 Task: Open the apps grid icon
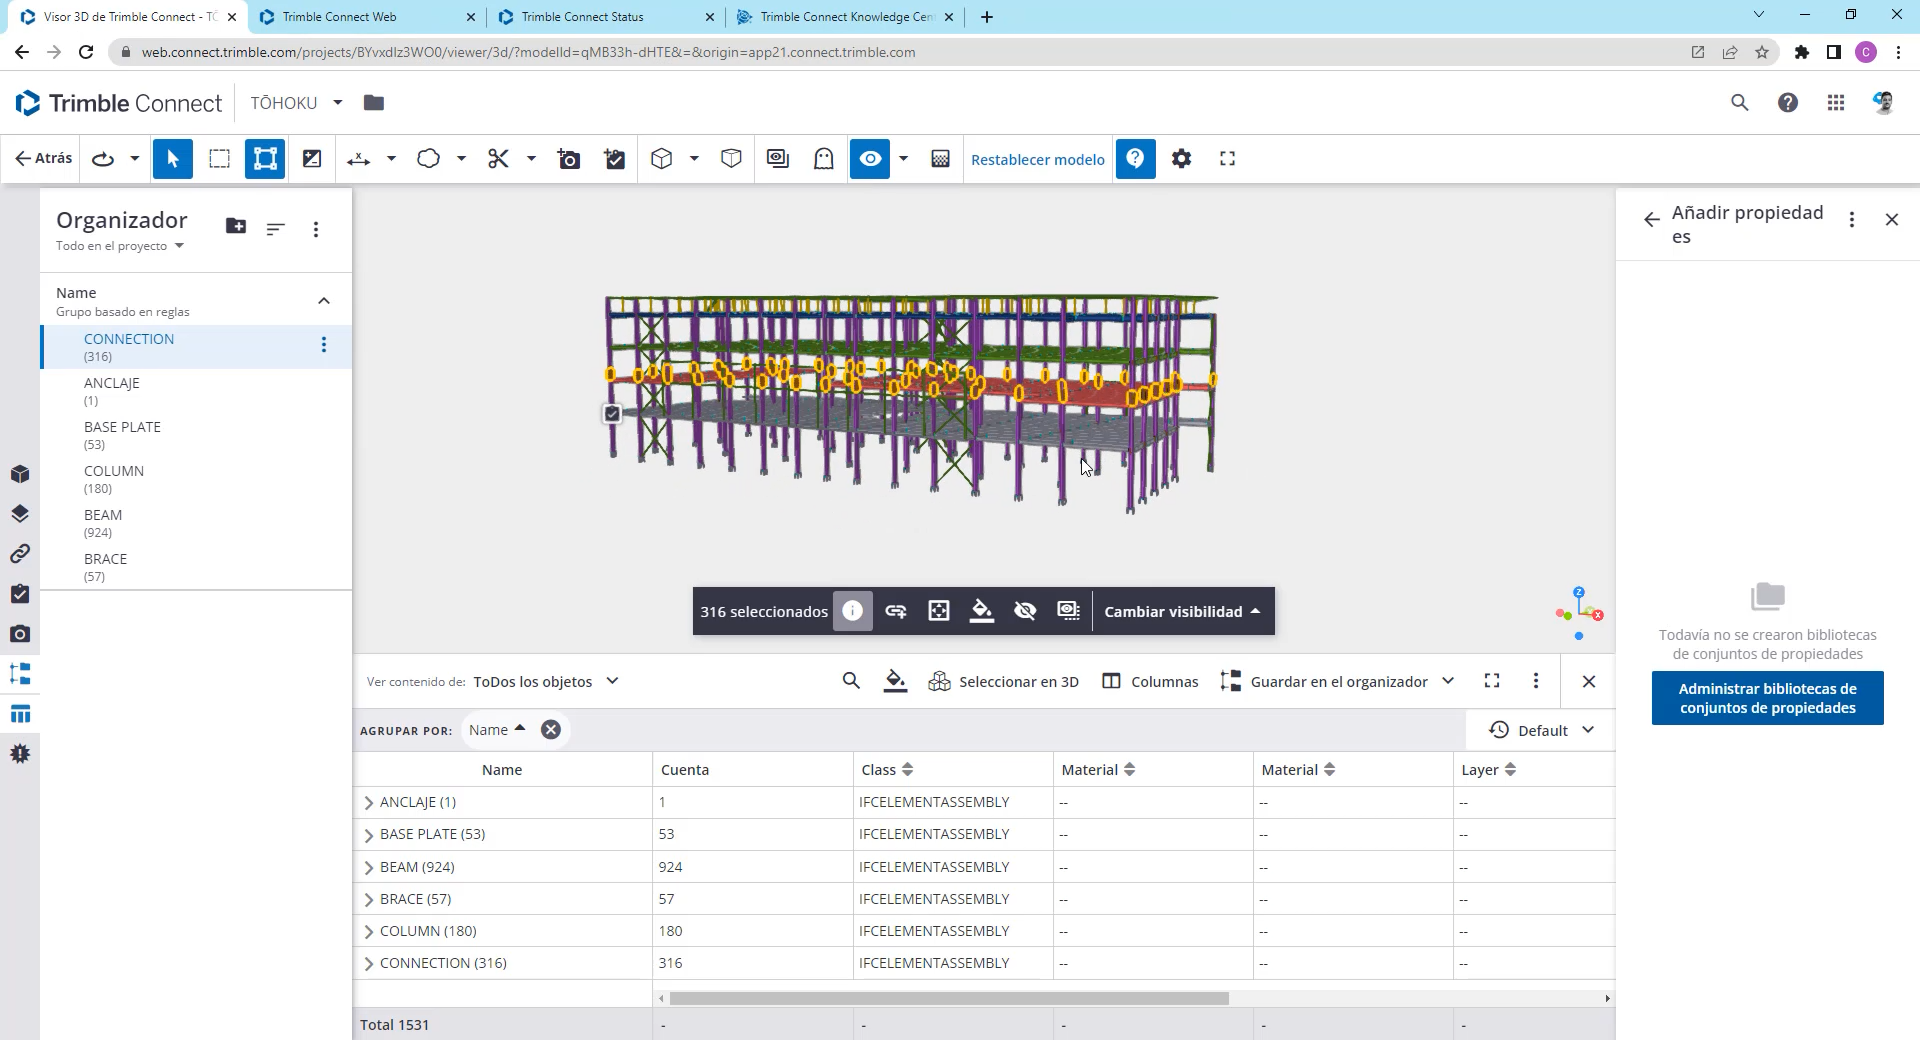point(1836,103)
